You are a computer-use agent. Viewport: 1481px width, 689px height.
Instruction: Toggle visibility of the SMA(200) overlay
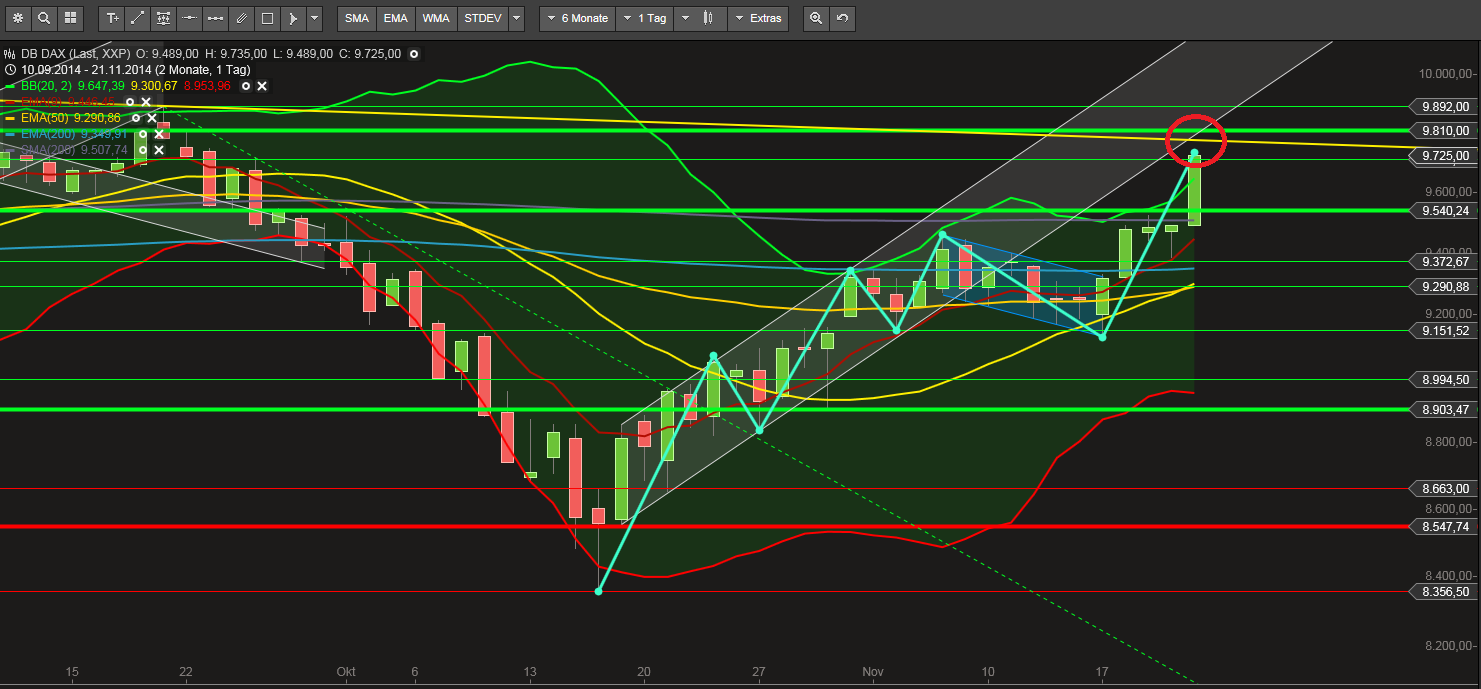(143, 150)
